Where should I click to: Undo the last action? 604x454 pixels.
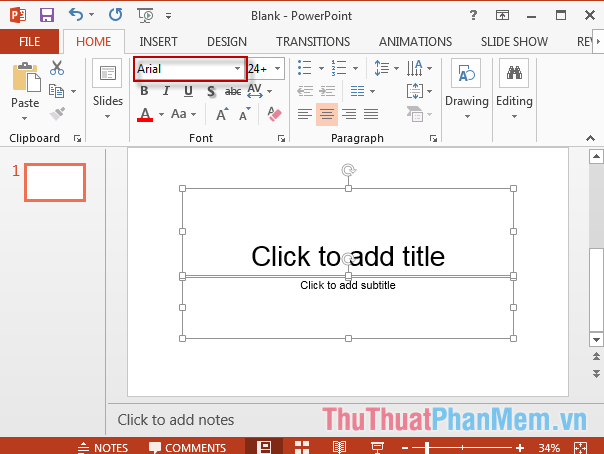[76, 15]
